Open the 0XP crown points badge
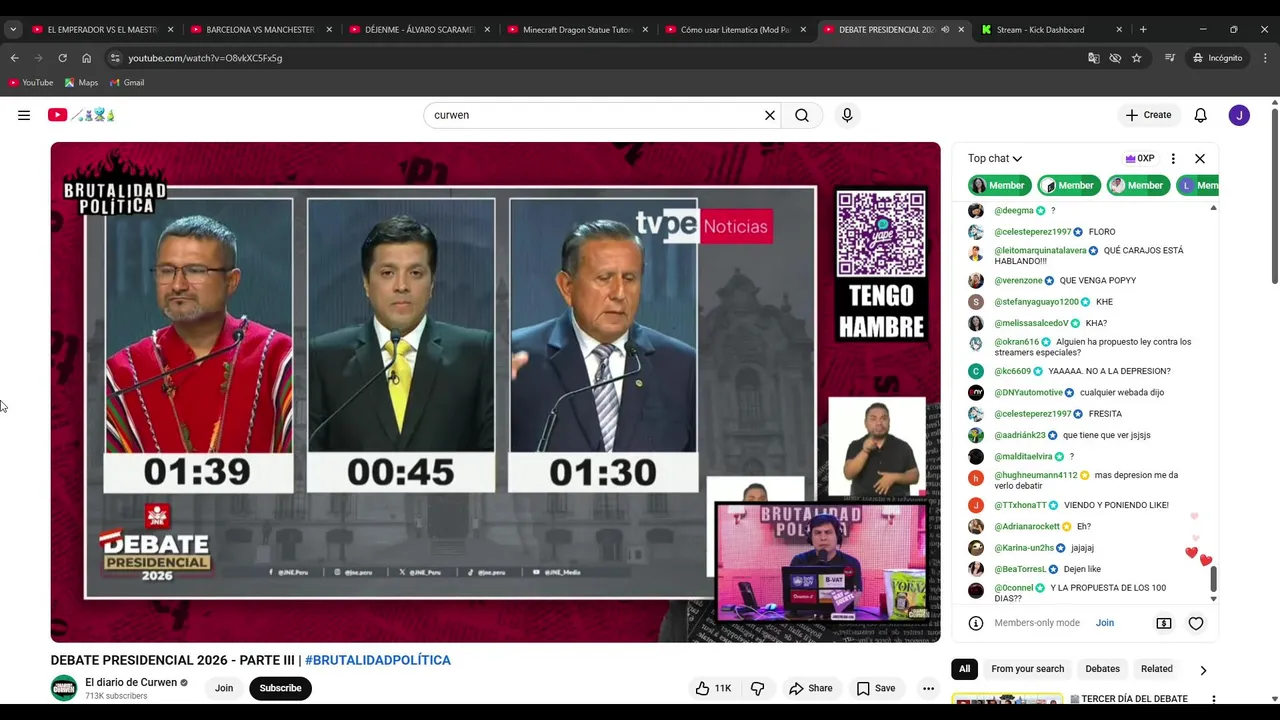1280x720 pixels. coord(1140,158)
